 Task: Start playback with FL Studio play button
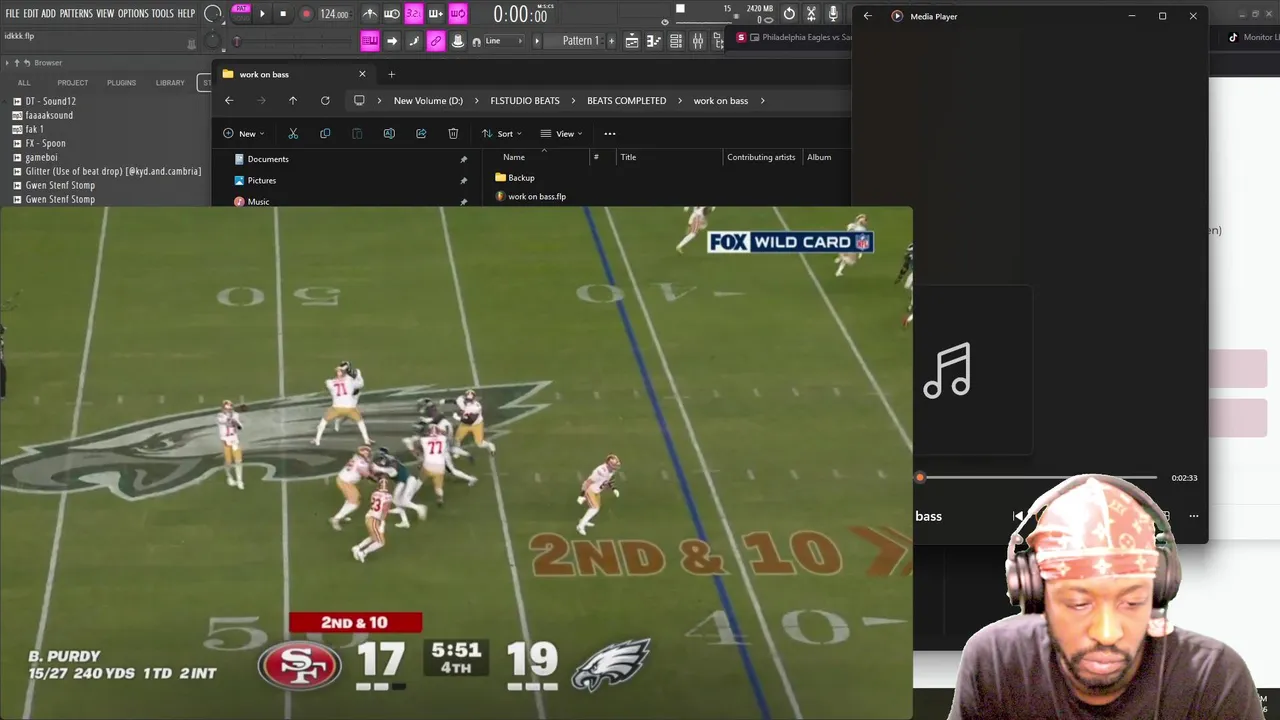[x=262, y=14]
